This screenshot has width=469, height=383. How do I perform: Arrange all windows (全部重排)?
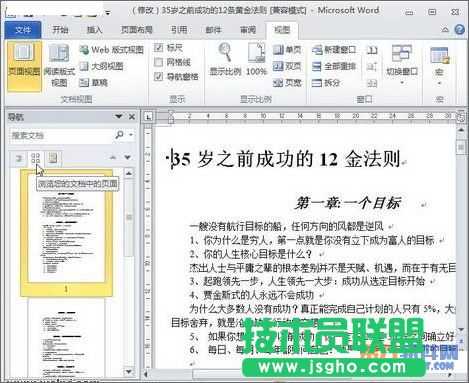(x=334, y=66)
